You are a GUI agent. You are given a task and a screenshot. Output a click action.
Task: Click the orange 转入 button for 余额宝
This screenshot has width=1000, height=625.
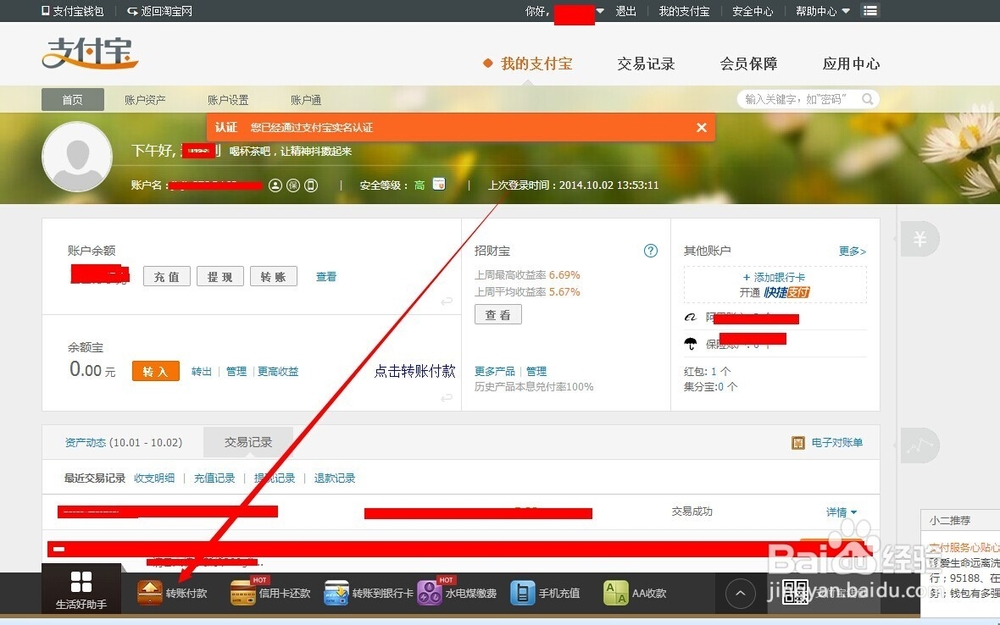[x=156, y=371]
